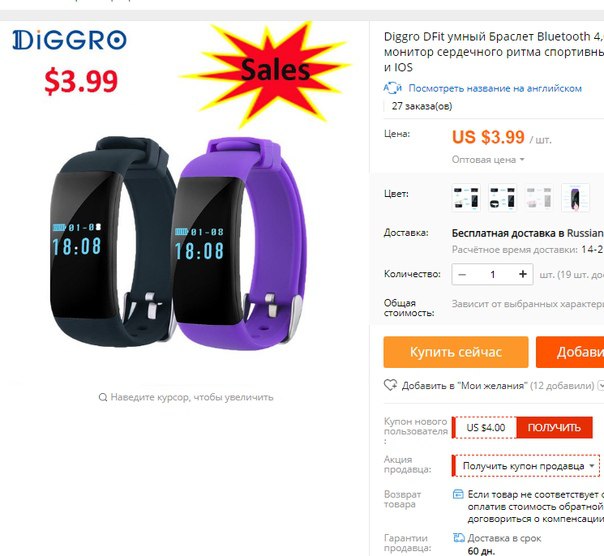Image resolution: width=604 pixels, height=556 pixels.
Task: Click the Diggro brand logo
Action: pos(69,40)
